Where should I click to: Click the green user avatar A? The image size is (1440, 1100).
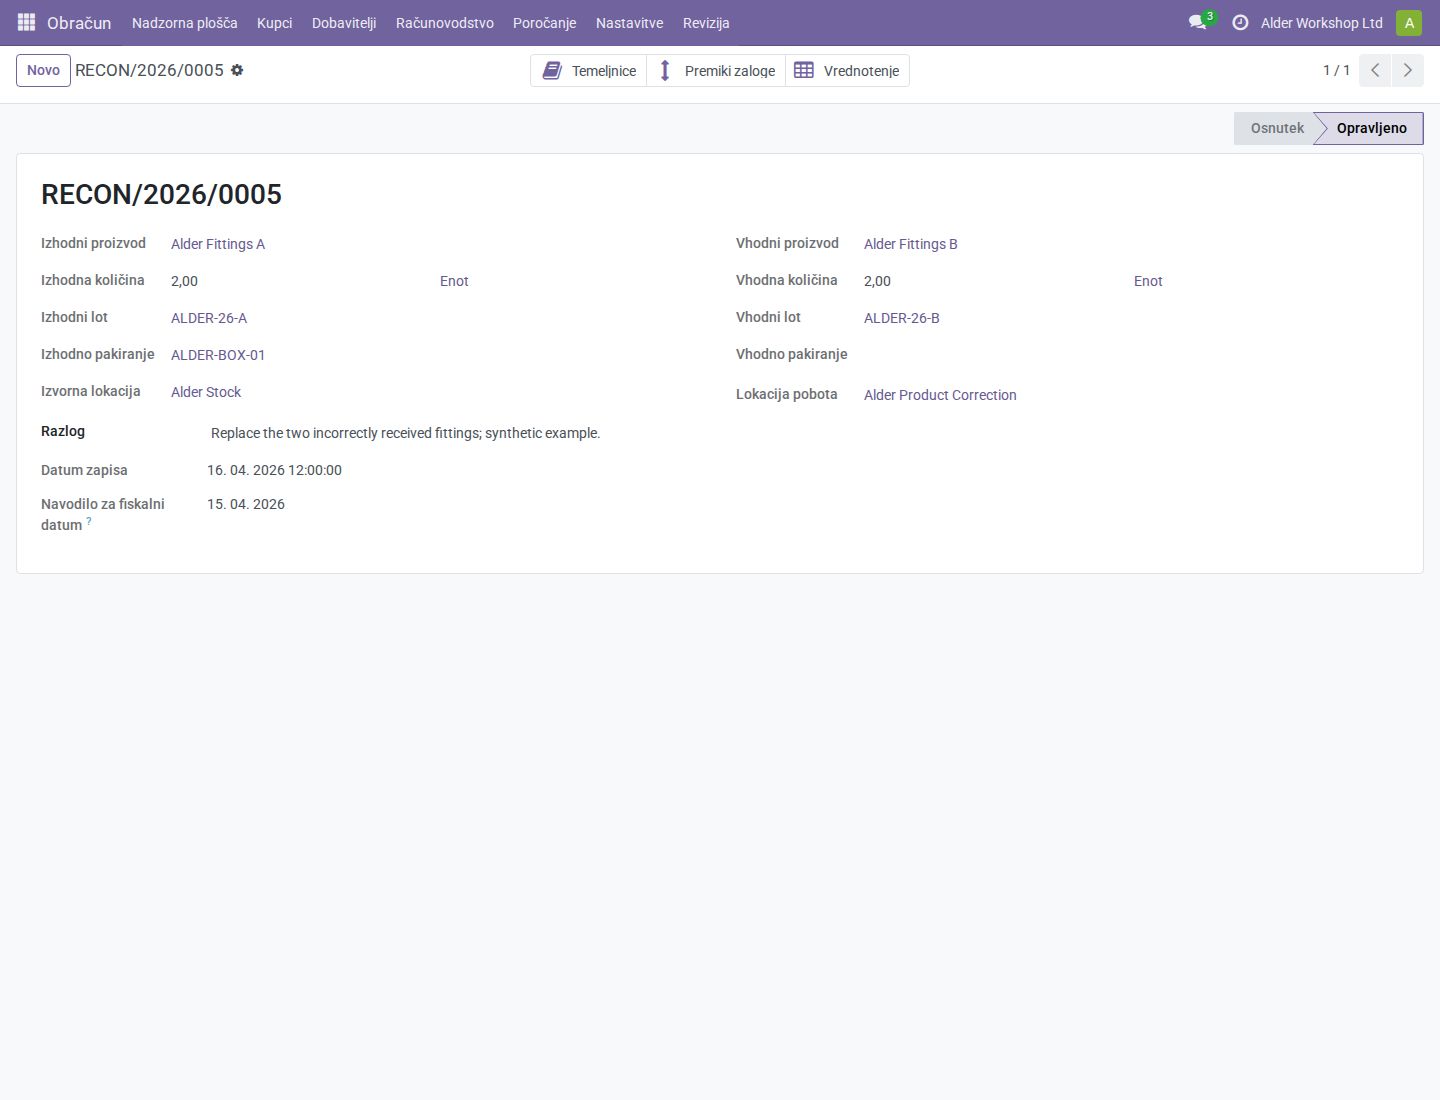(1409, 22)
